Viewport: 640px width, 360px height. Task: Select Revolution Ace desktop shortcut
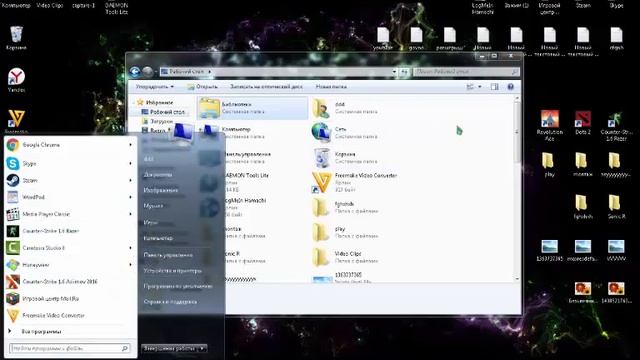coord(549,125)
